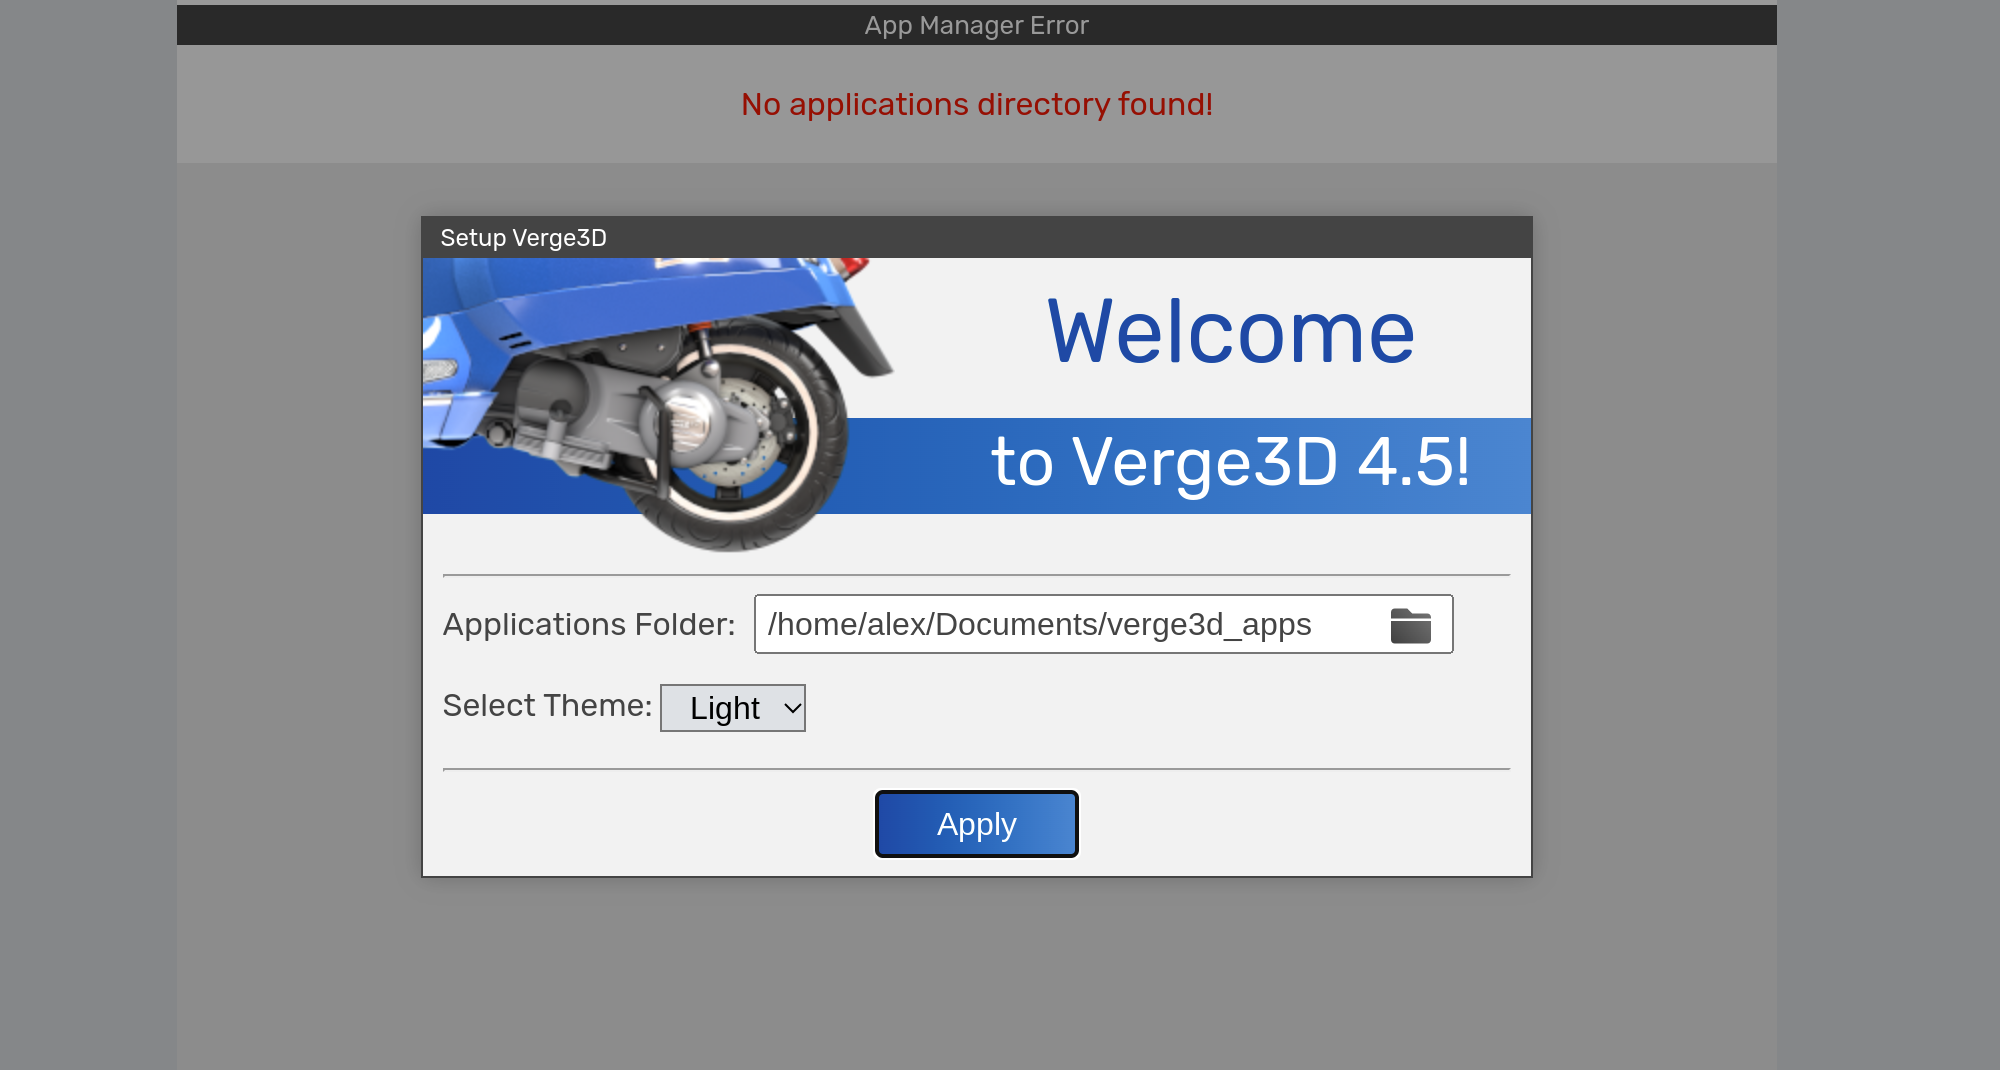Click the 'Setup Verge3D' dialog title
Viewport: 2000px width, 1070px height.
point(524,238)
